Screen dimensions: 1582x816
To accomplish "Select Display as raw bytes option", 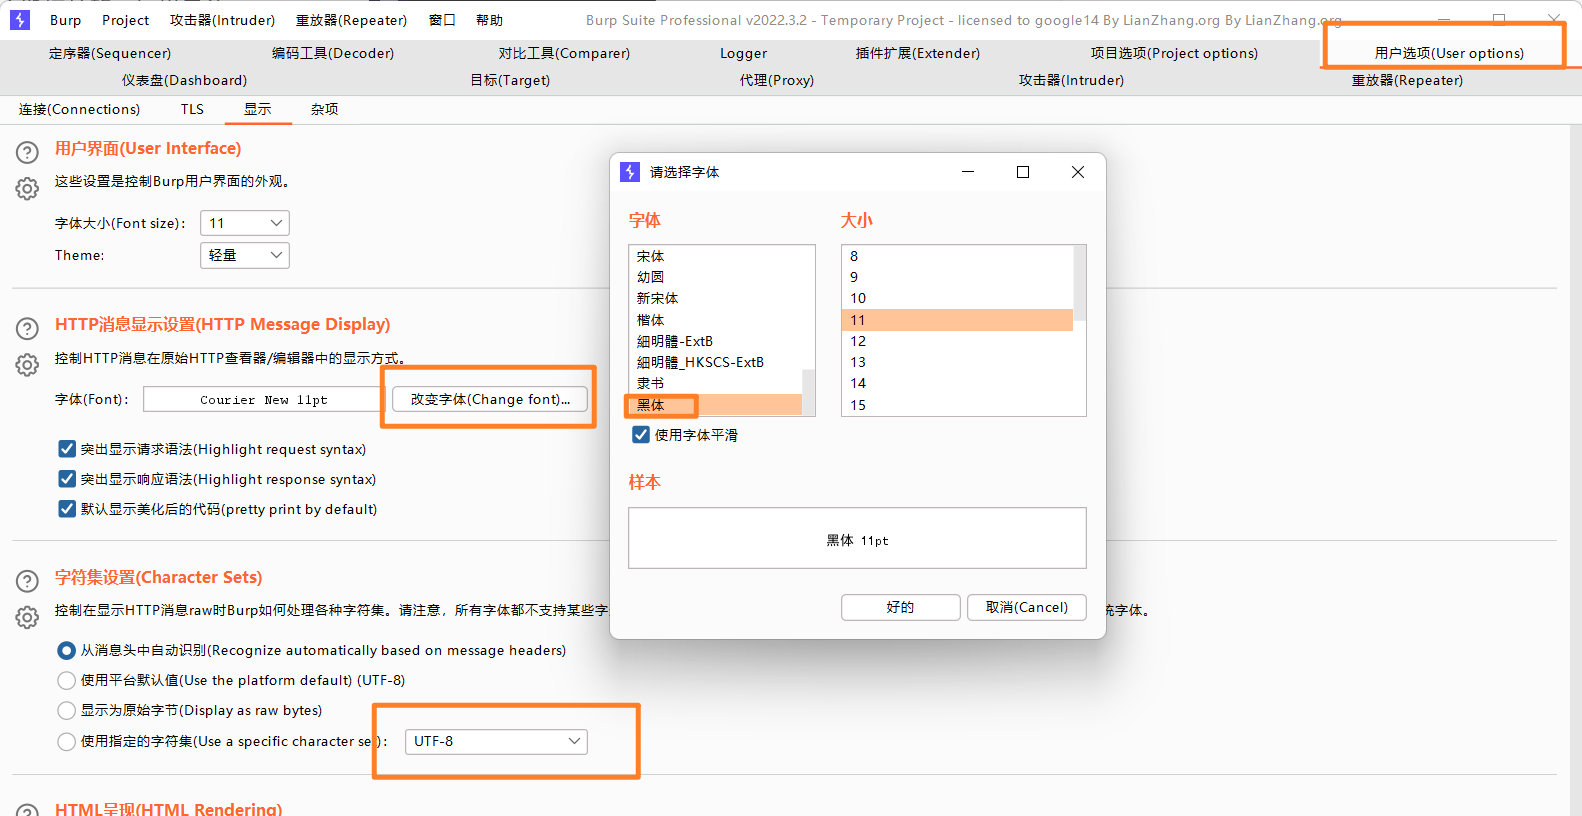I will pos(67,710).
